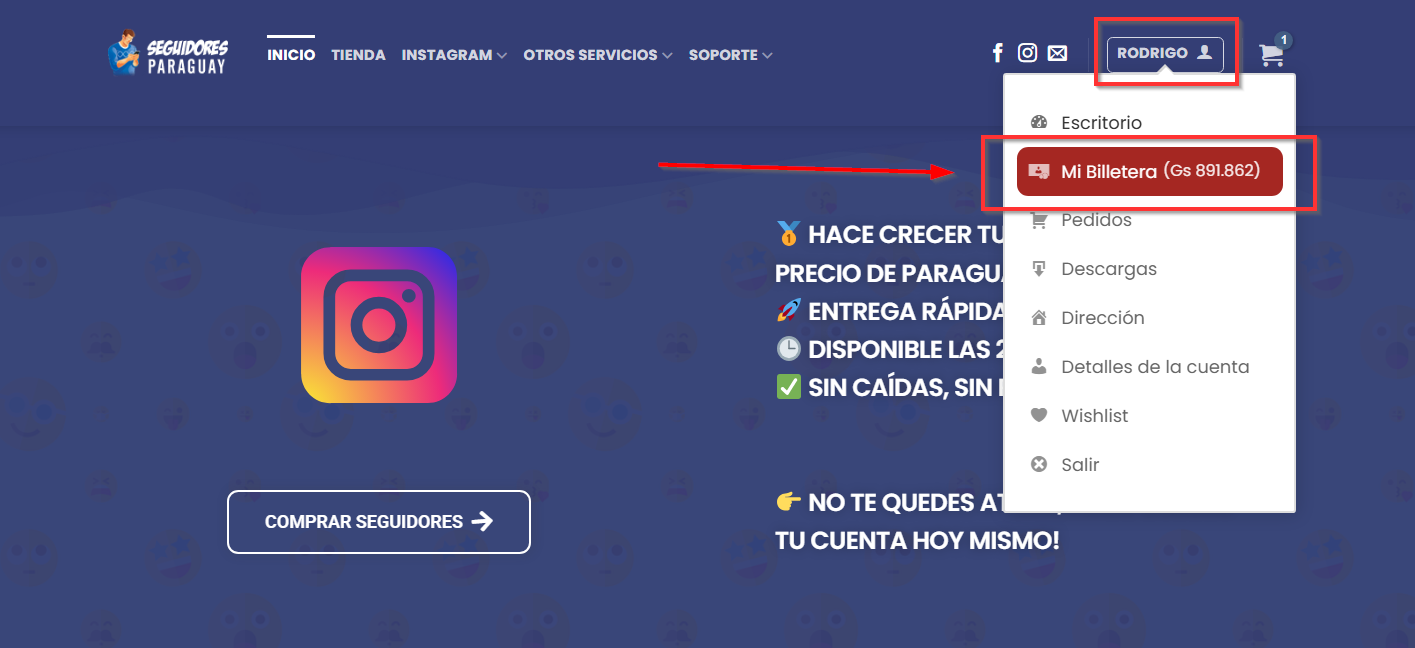Expand the Soporte dropdown menu
Screen dimensions: 1415x648
[730, 55]
